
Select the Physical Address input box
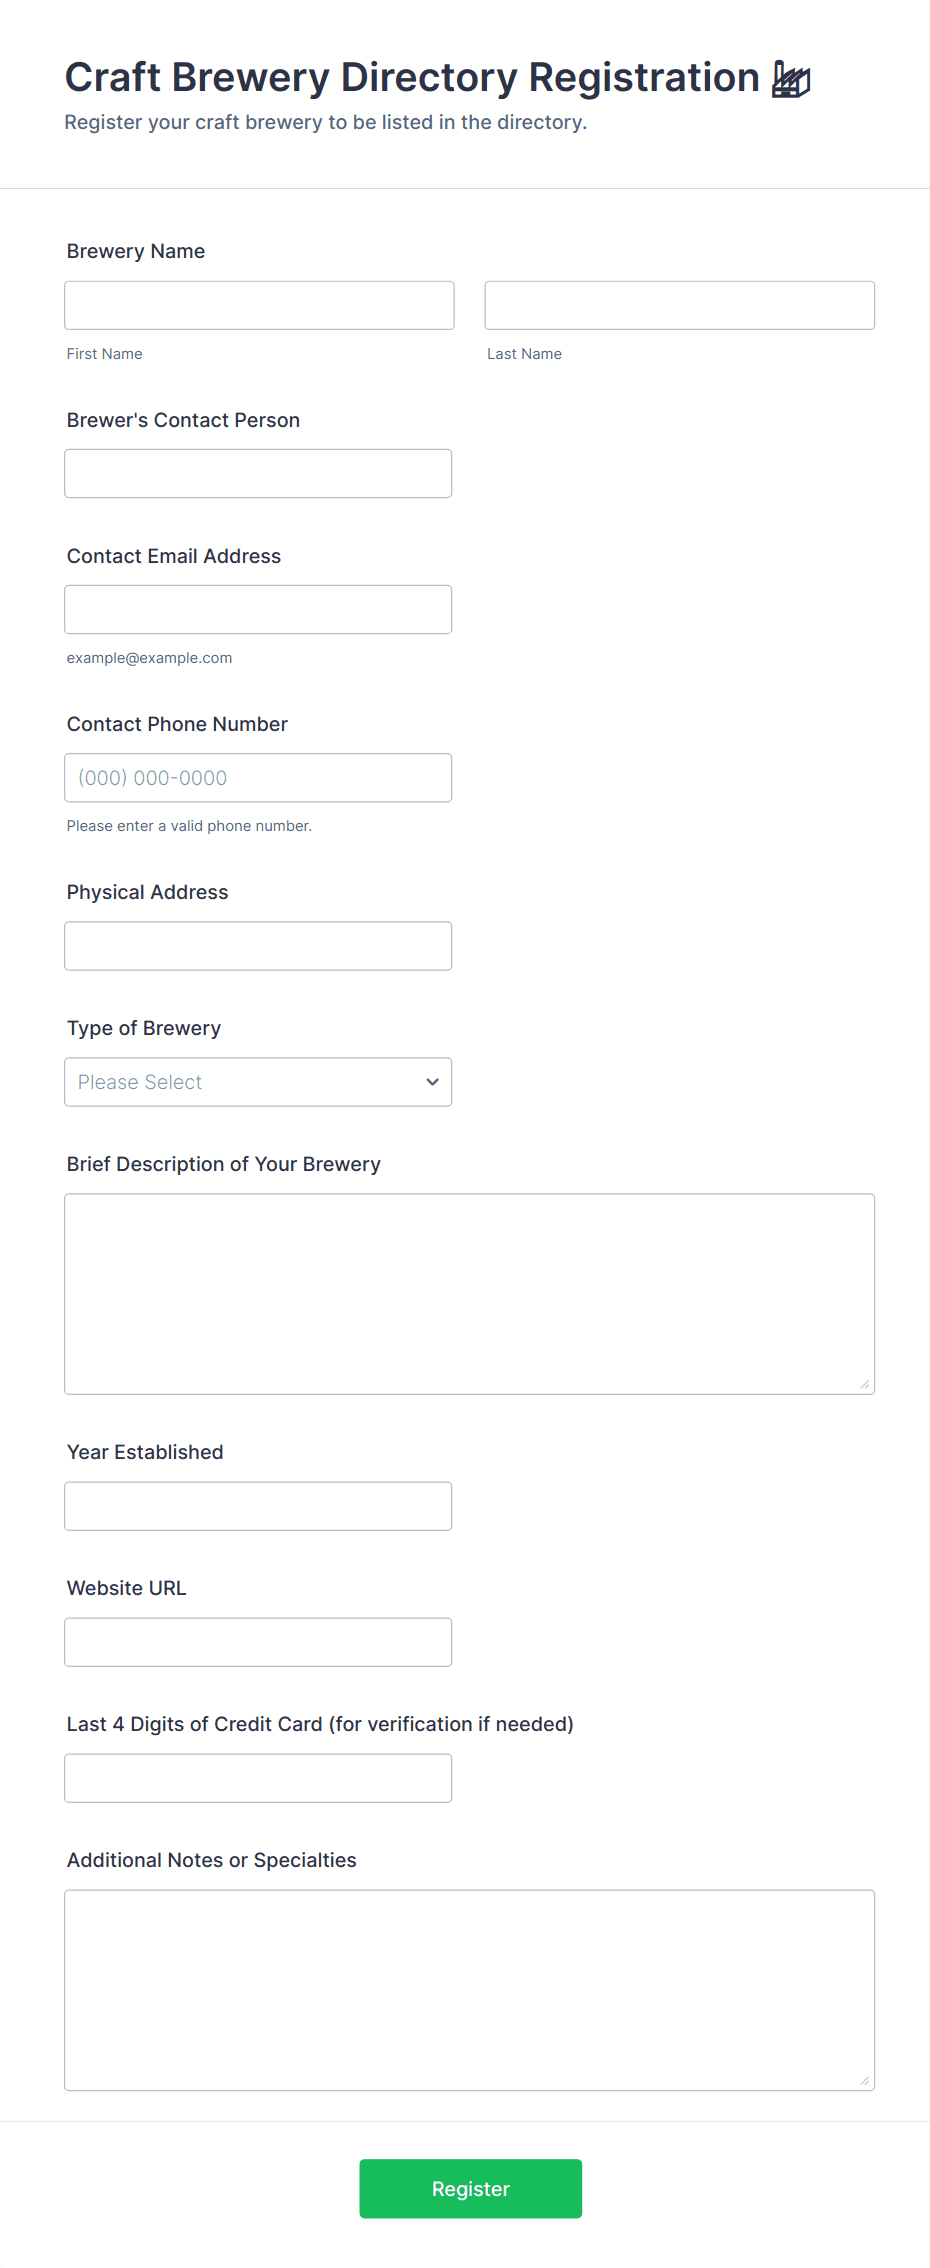pyautogui.click(x=258, y=945)
